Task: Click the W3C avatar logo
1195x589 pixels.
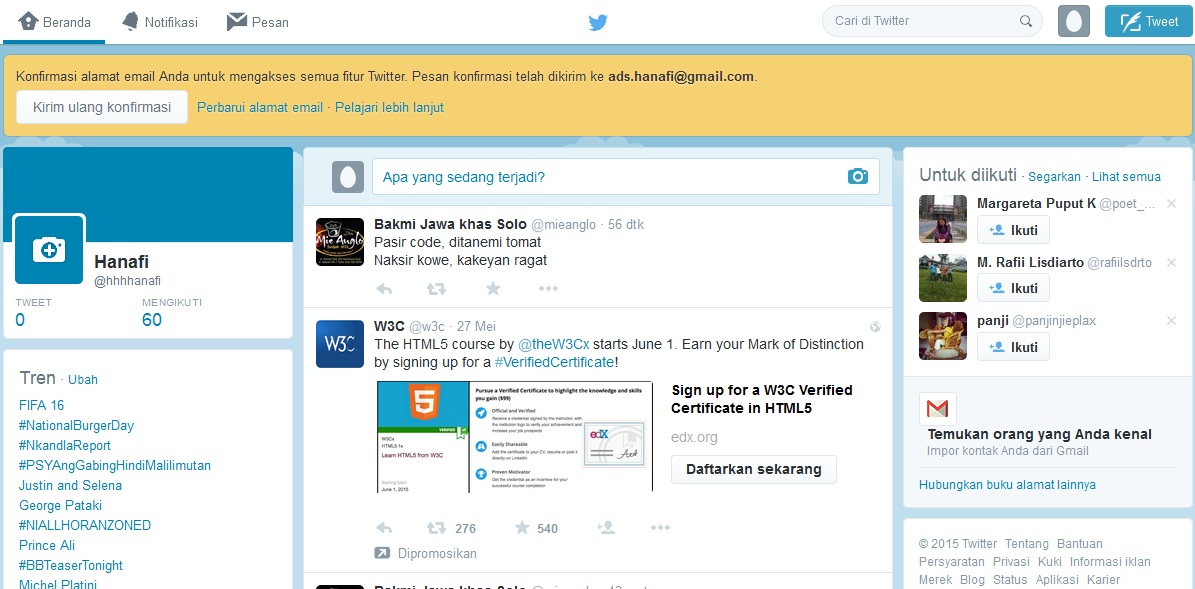Action: pyautogui.click(x=340, y=344)
